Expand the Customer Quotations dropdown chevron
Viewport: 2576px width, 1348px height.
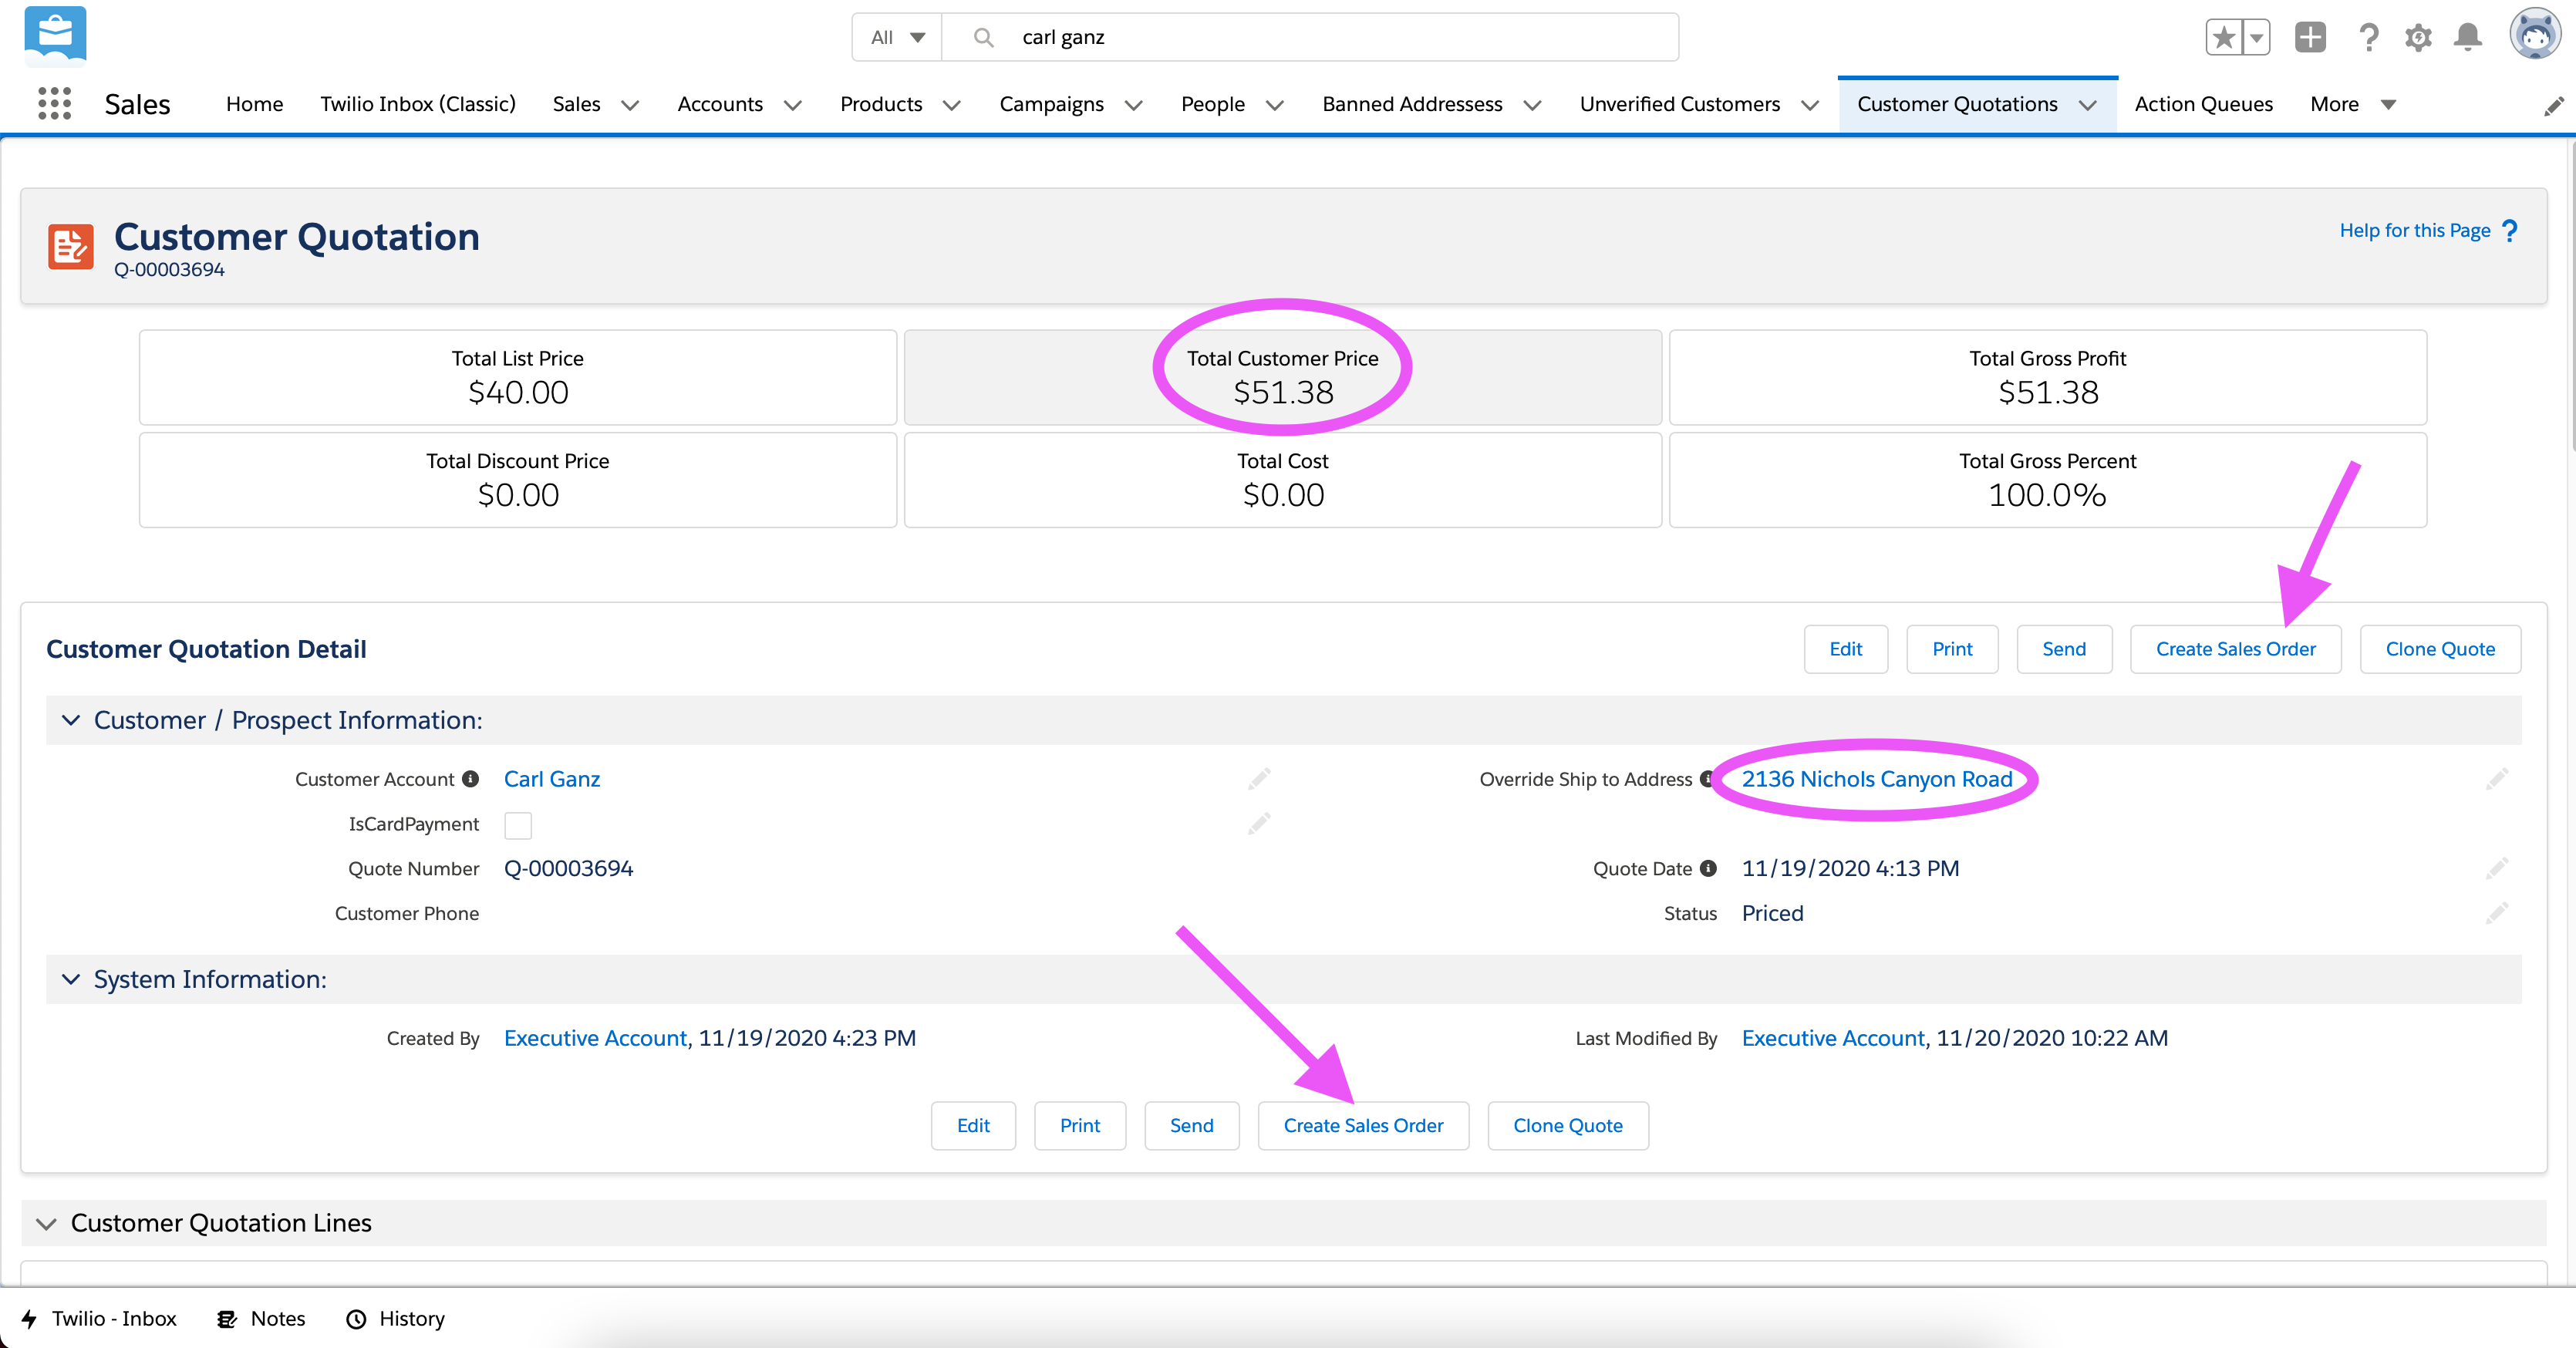[x=2088, y=105]
